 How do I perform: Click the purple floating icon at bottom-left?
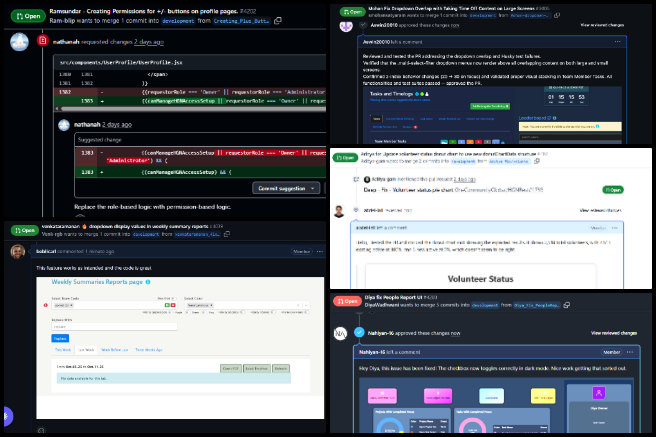[x=6, y=415]
